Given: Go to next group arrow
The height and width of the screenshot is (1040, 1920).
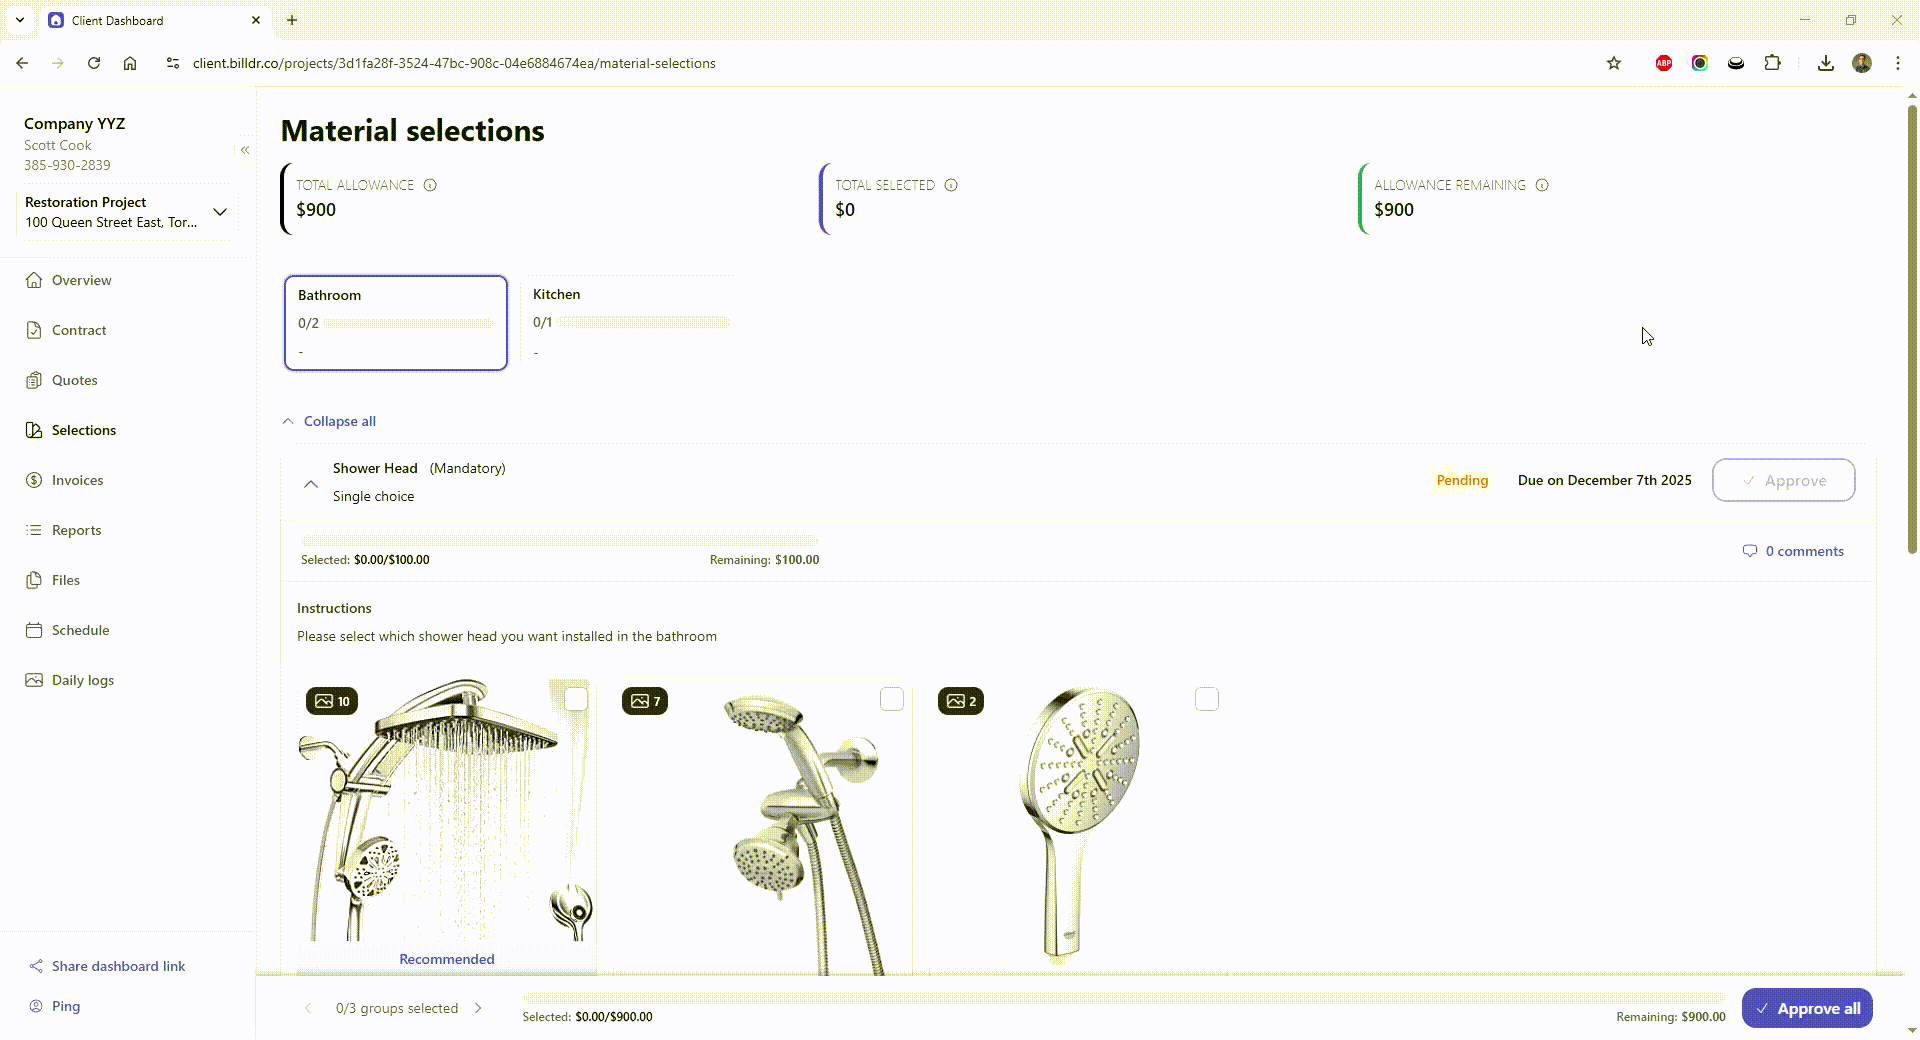Looking at the screenshot, I should [478, 1008].
